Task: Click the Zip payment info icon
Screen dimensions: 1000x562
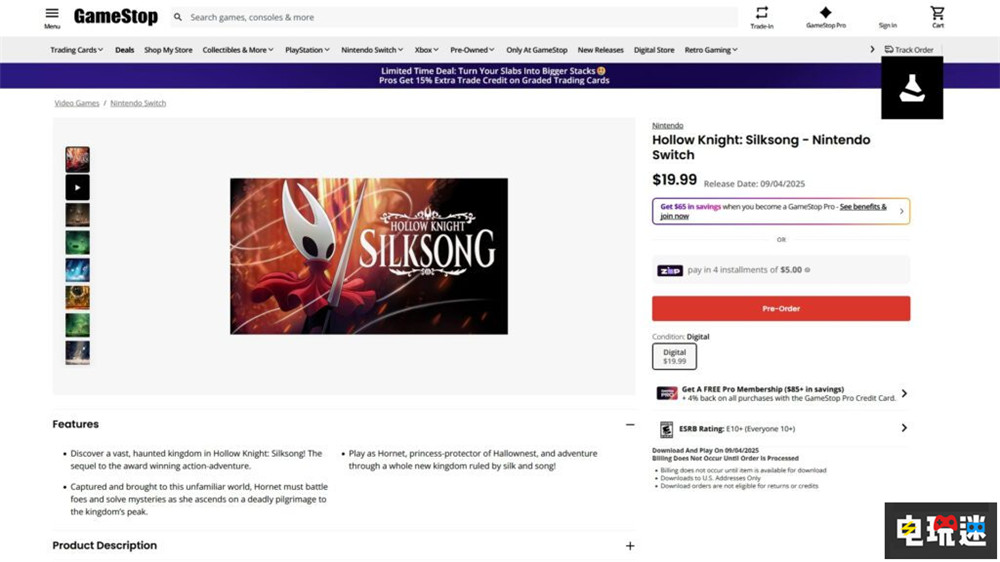Action: pos(807,270)
